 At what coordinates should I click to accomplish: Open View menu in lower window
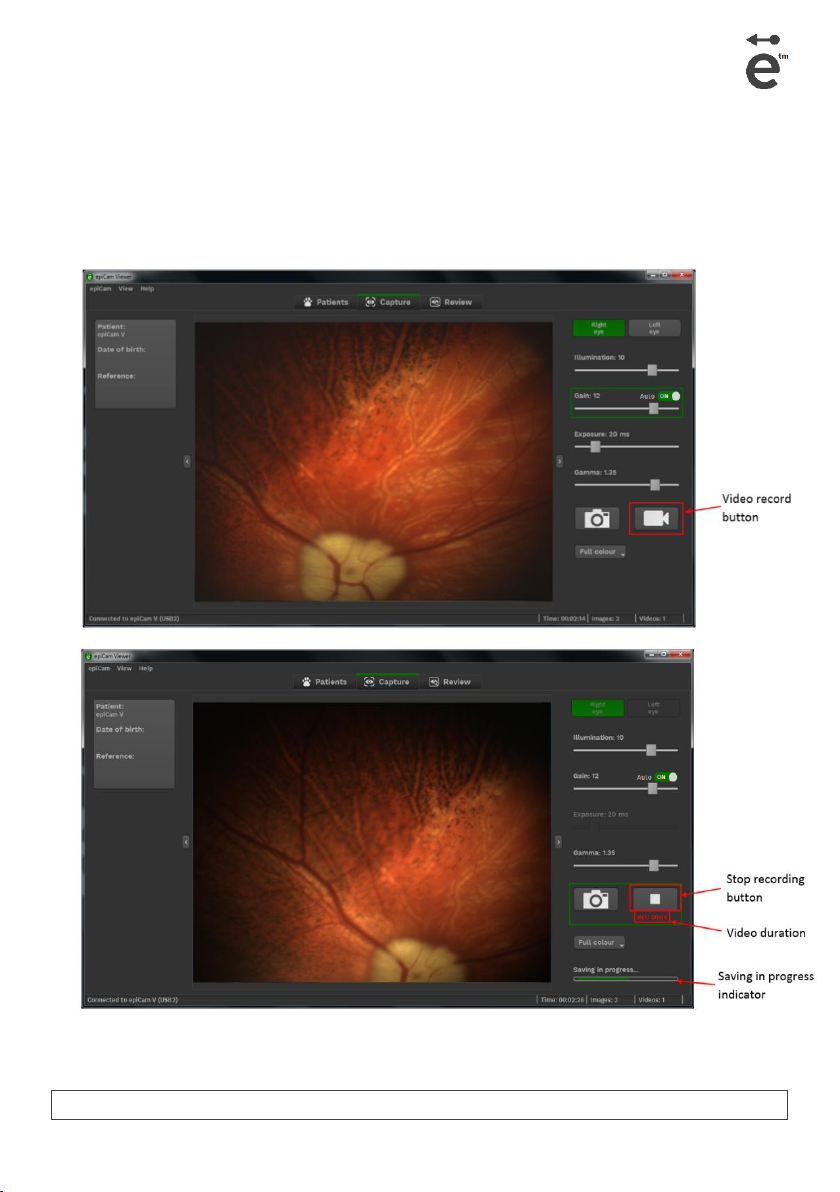[124, 668]
